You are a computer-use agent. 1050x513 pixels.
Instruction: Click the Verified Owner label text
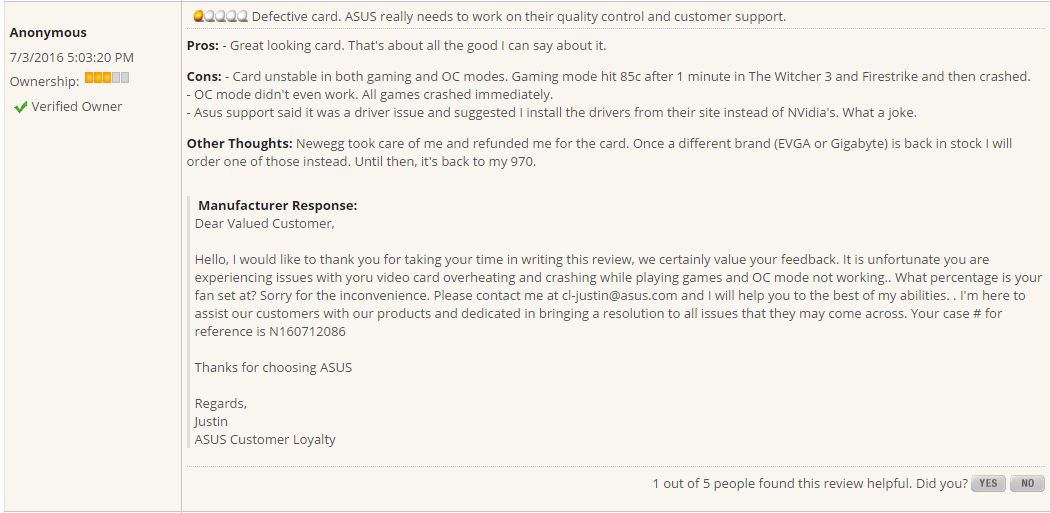click(76, 106)
